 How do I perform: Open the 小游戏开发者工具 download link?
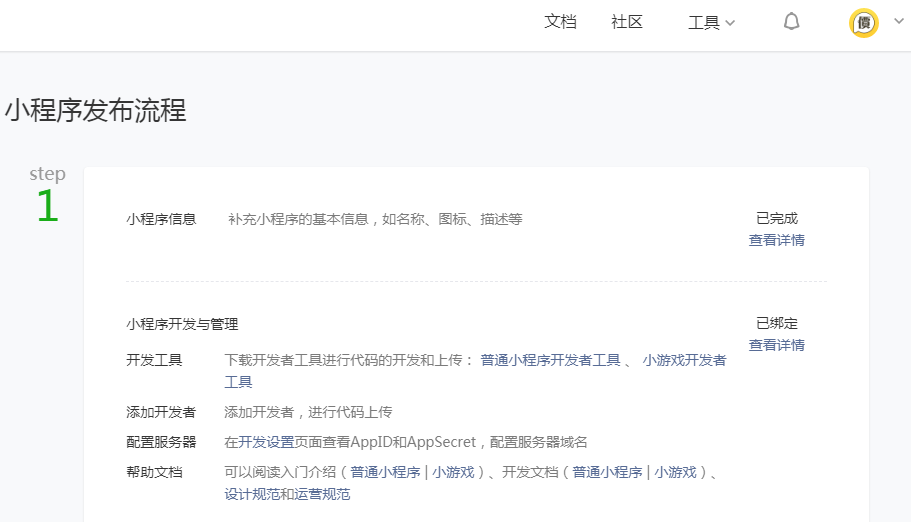(684, 360)
